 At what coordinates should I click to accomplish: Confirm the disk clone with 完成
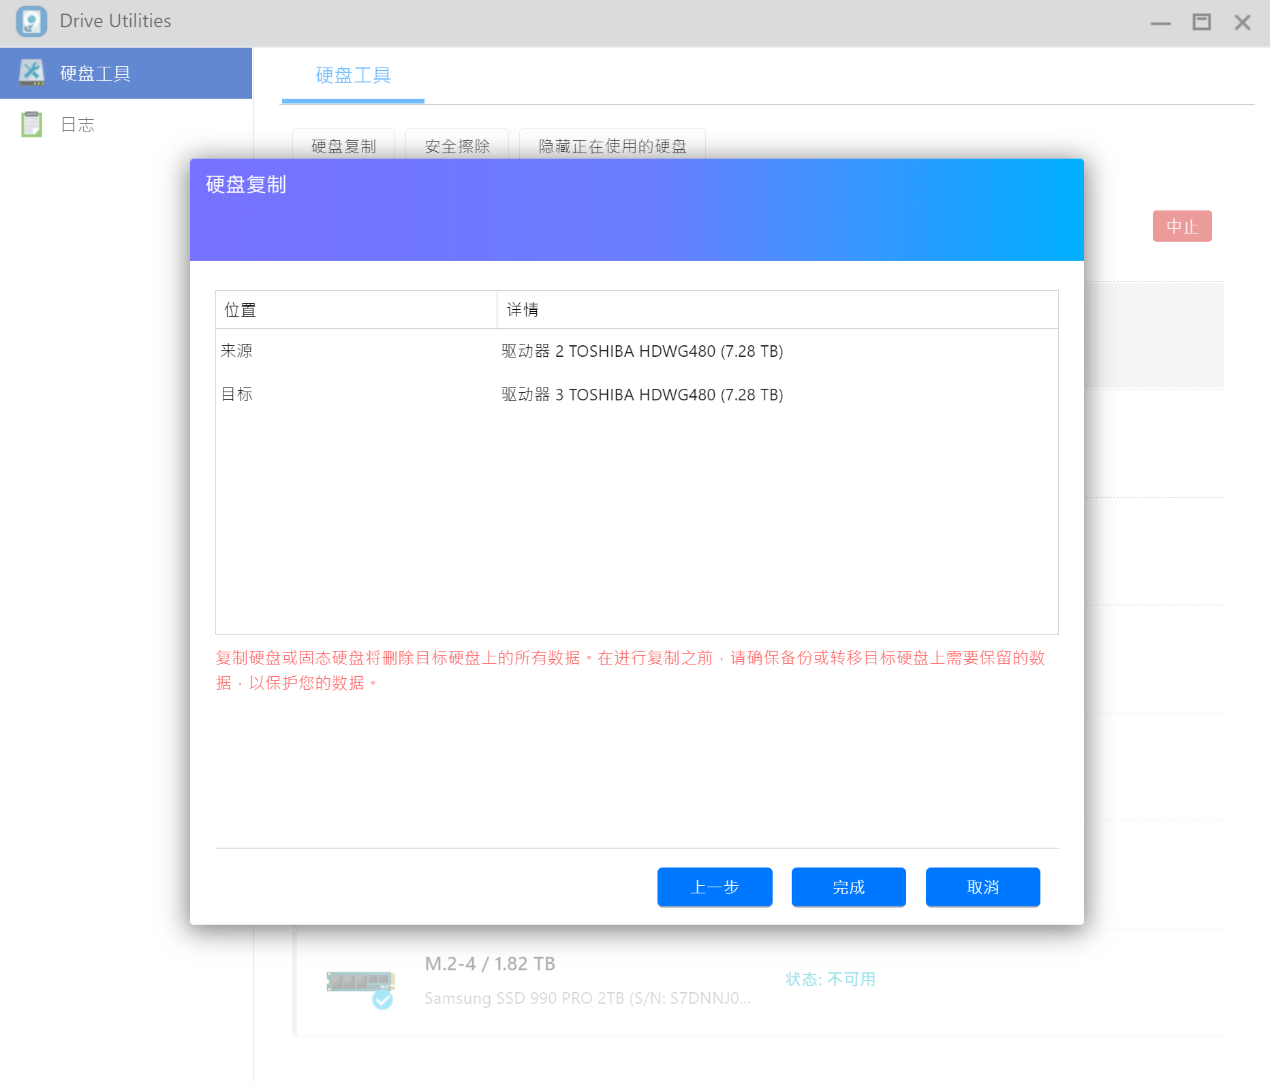[x=848, y=887]
